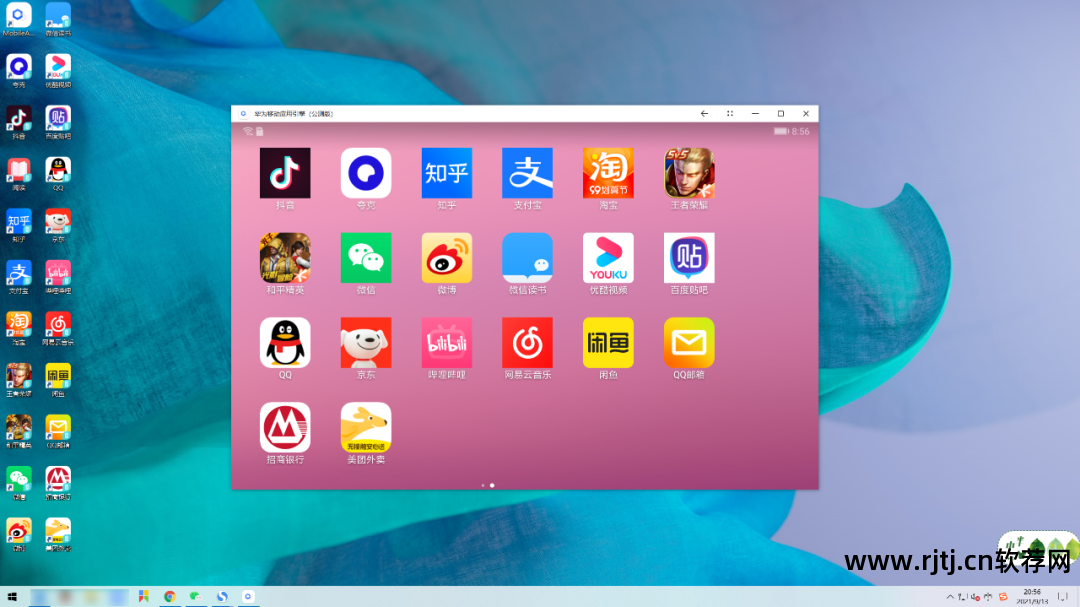Open Zhihu (知乎) in the engine window
Screen dimensions: 1080x607
pos(446,173)
